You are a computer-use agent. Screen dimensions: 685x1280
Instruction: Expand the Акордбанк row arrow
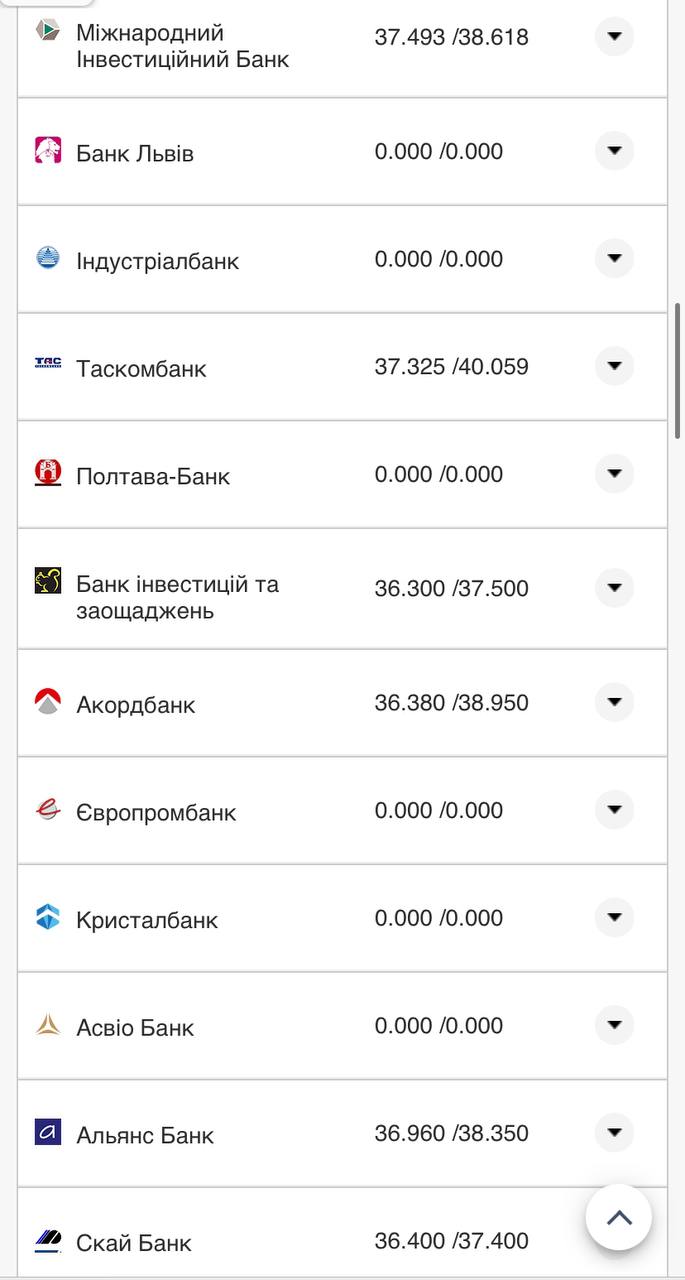point(614,702)
